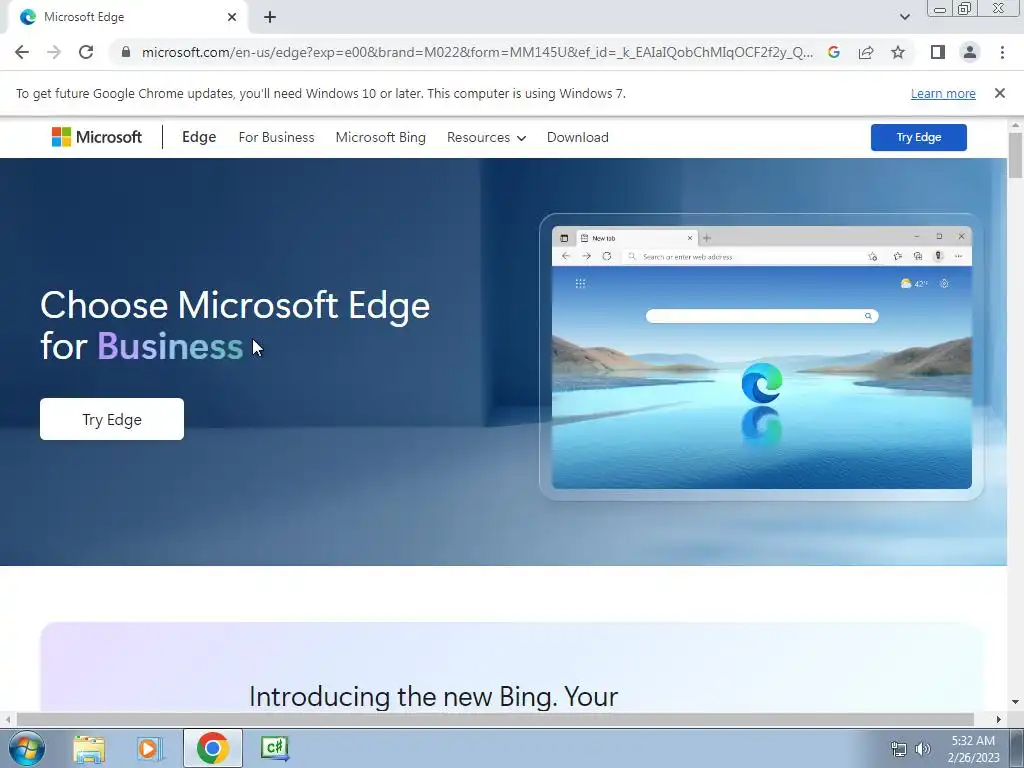
Task: Click the taskbar clock
Action: pyautogui.click(x=973, y=749)
